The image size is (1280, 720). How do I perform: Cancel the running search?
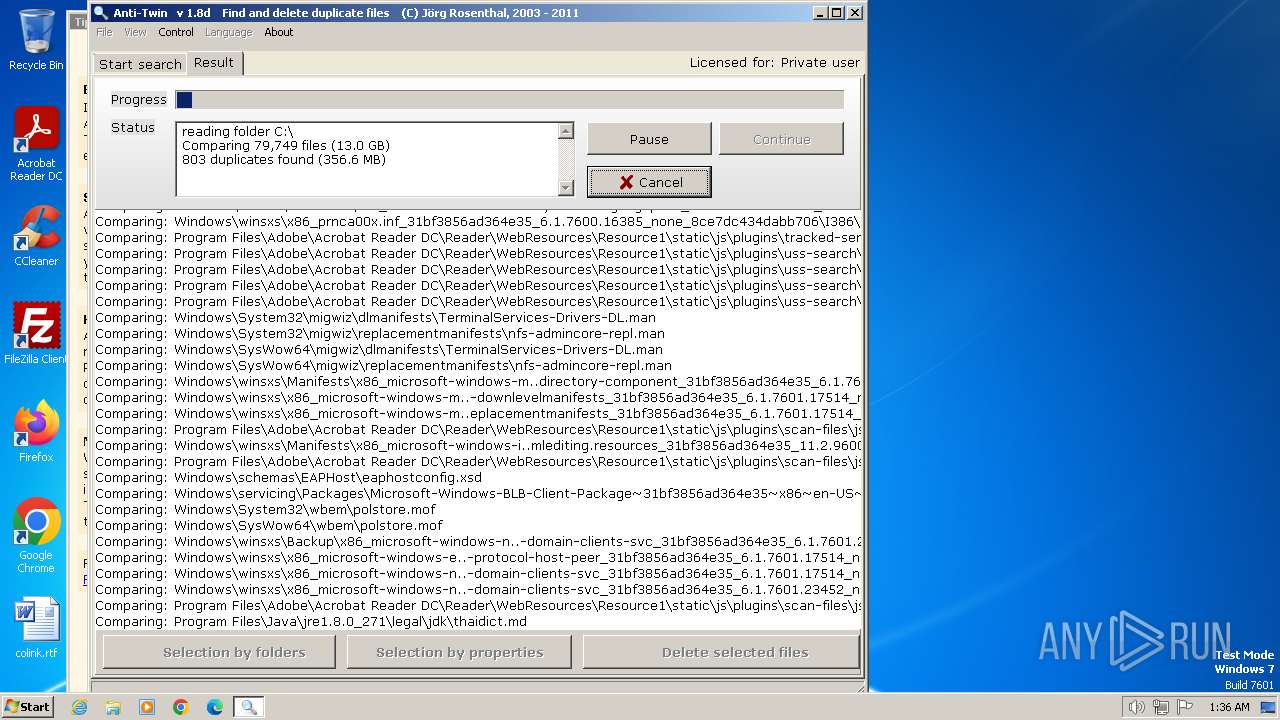click(649, 182)
